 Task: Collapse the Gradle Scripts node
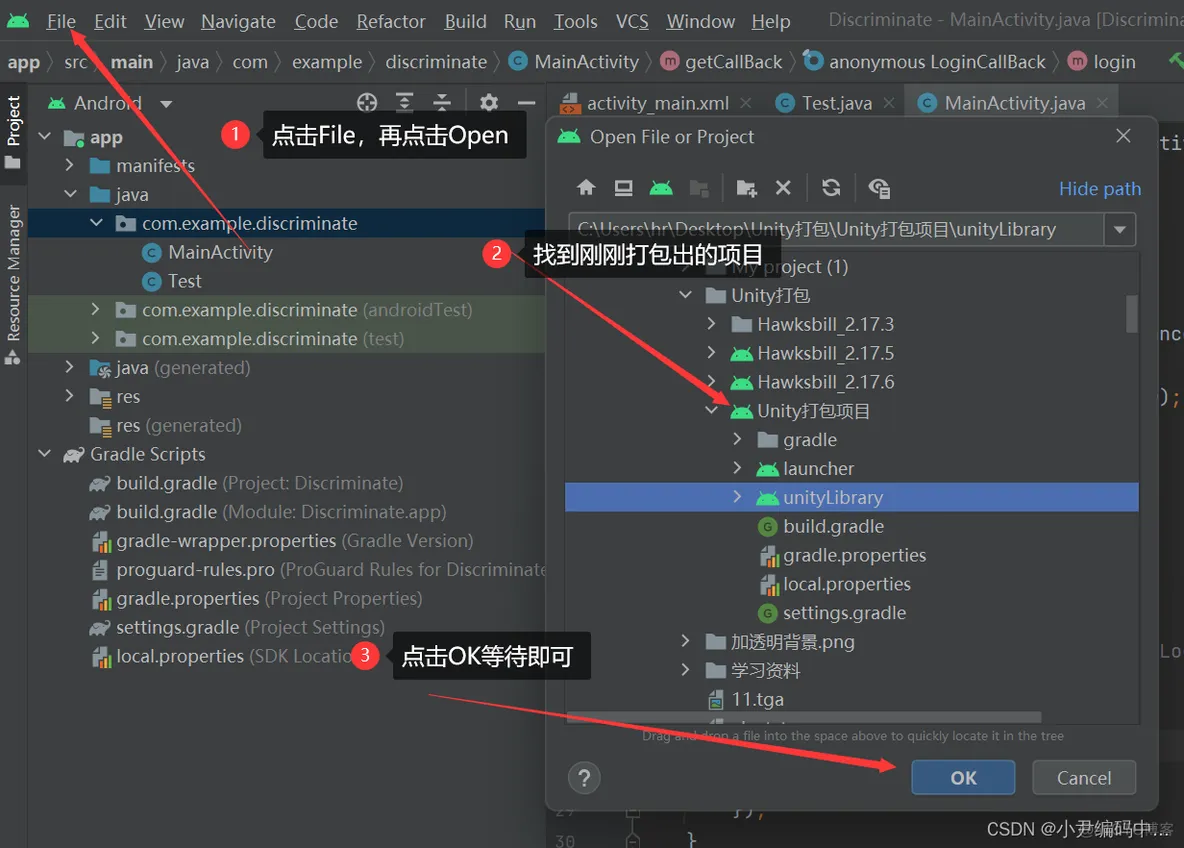pos(45,454)
